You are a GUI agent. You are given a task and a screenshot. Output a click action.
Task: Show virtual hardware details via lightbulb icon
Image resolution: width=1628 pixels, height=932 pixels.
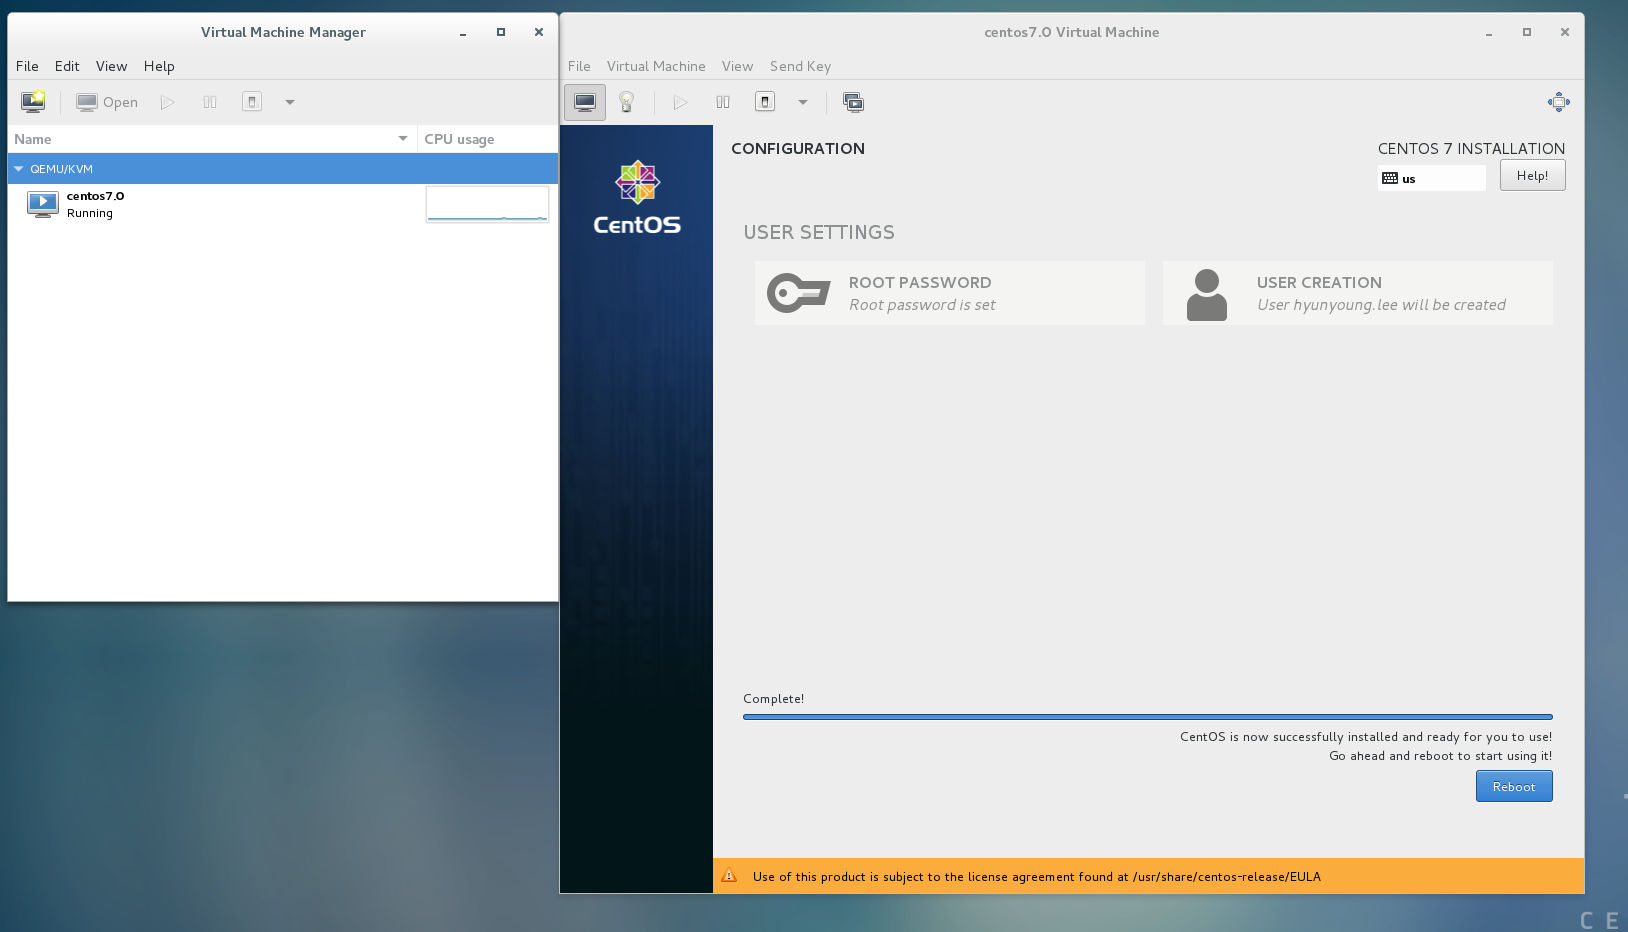tap(627, 101)
